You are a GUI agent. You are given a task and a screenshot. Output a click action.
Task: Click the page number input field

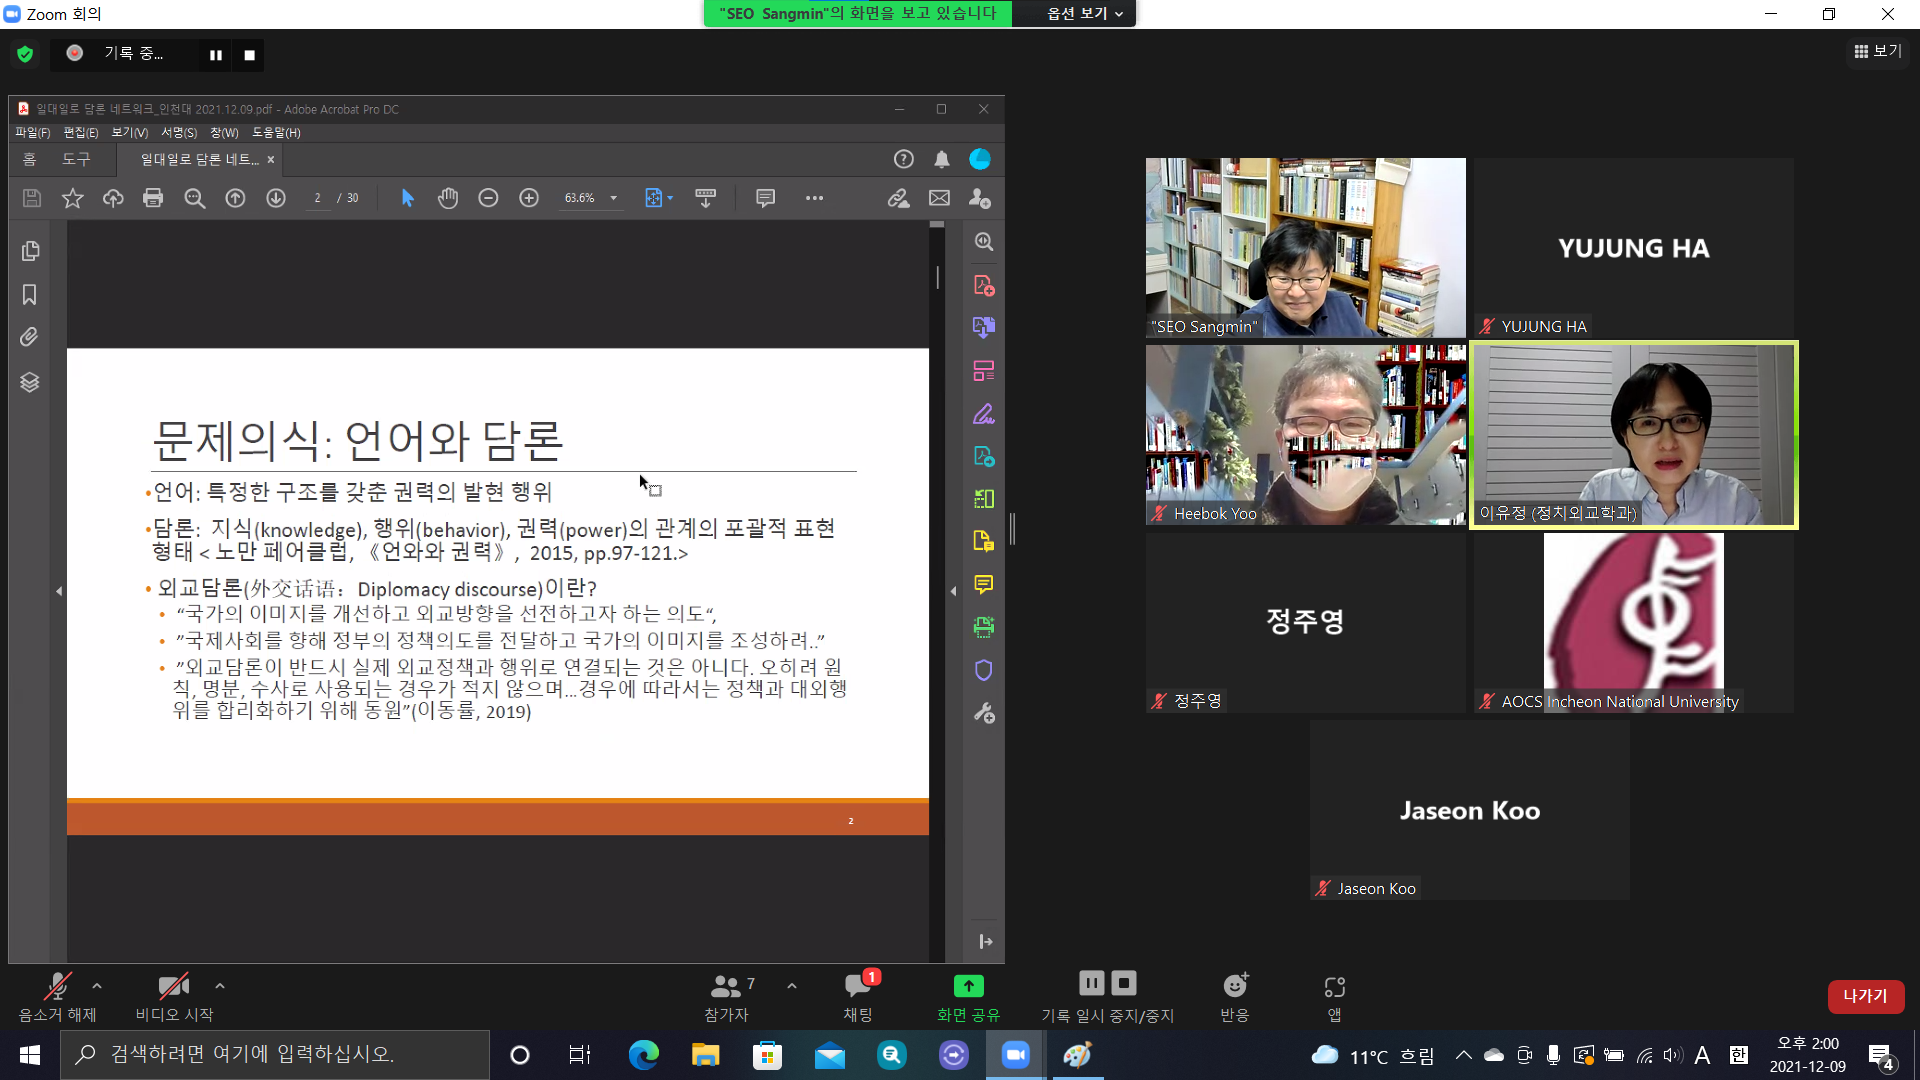pos(318,198)
